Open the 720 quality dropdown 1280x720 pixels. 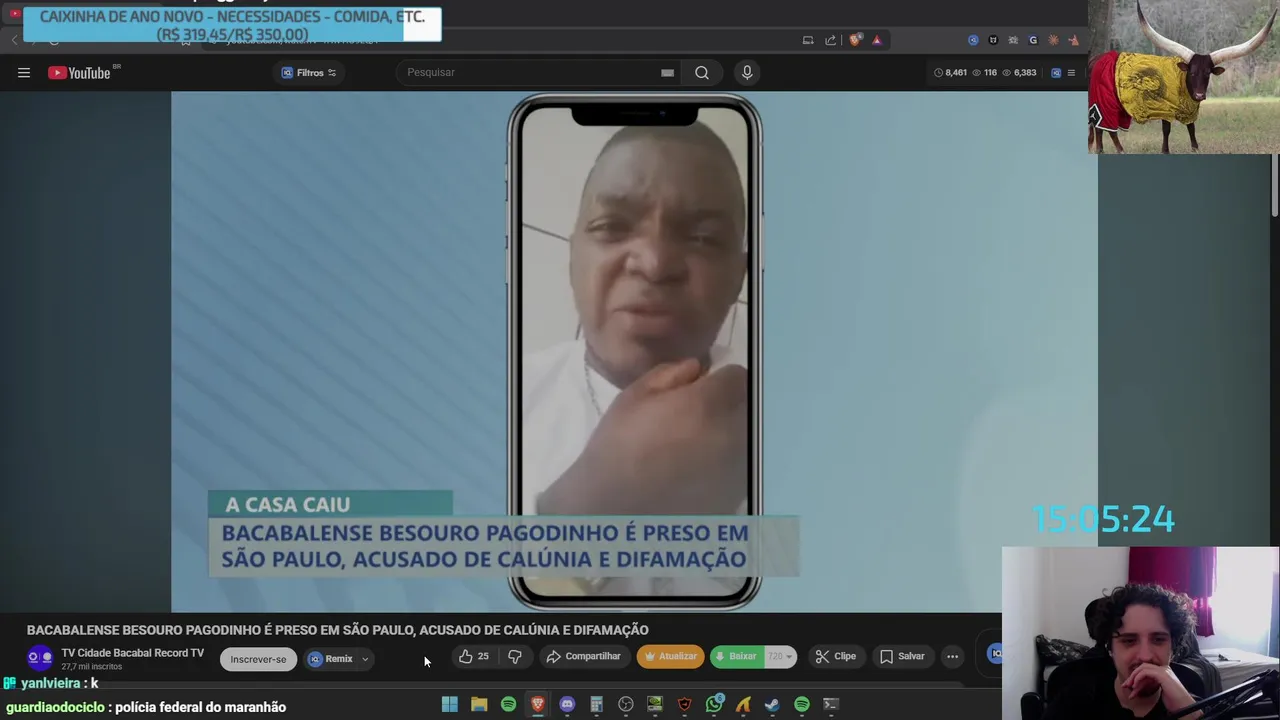(x=780, y=656)
